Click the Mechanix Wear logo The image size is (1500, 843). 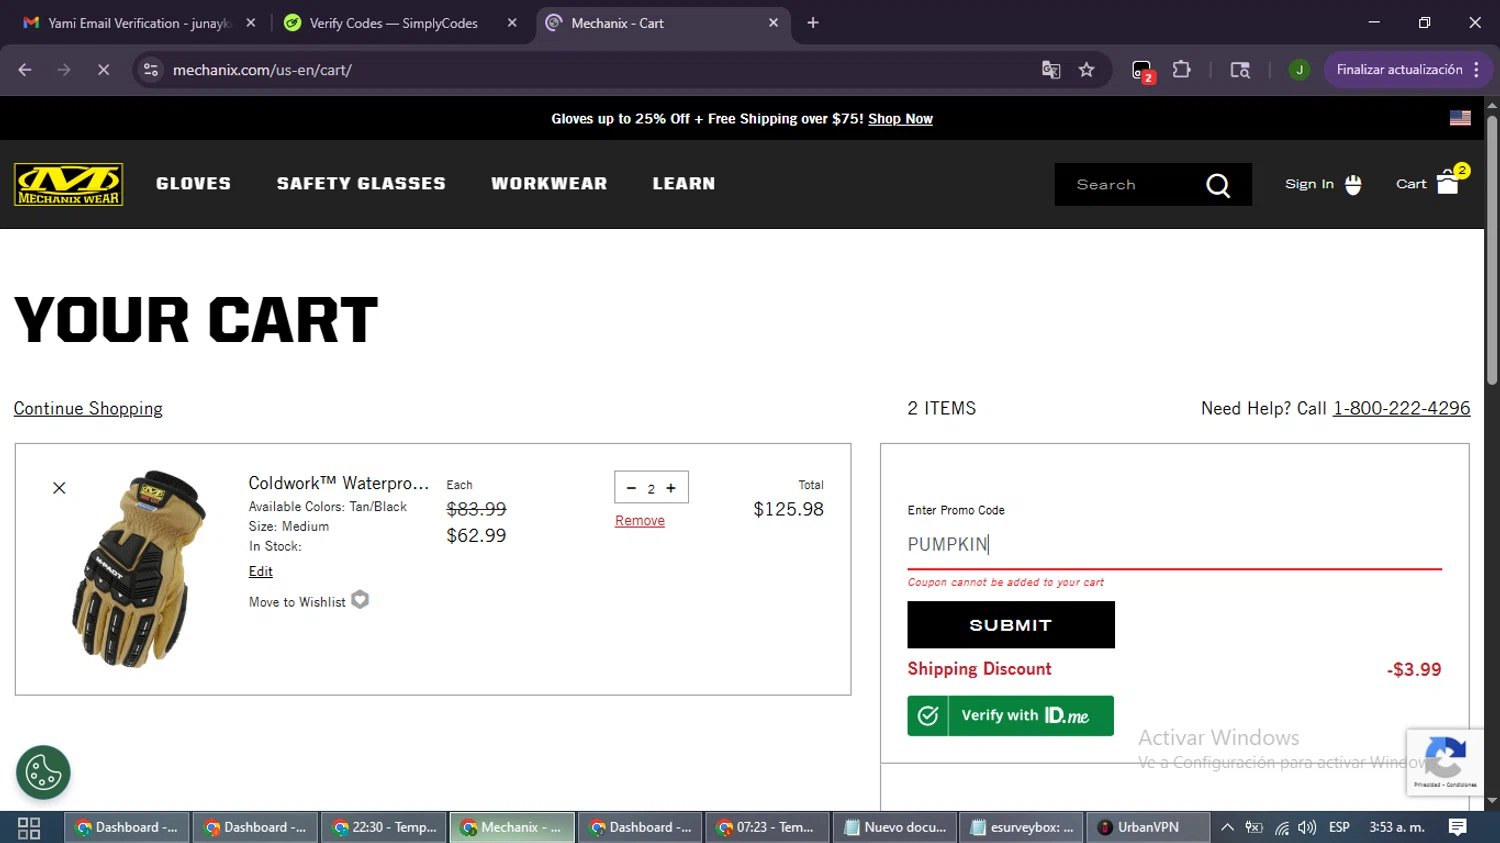(x=68, y=185)
